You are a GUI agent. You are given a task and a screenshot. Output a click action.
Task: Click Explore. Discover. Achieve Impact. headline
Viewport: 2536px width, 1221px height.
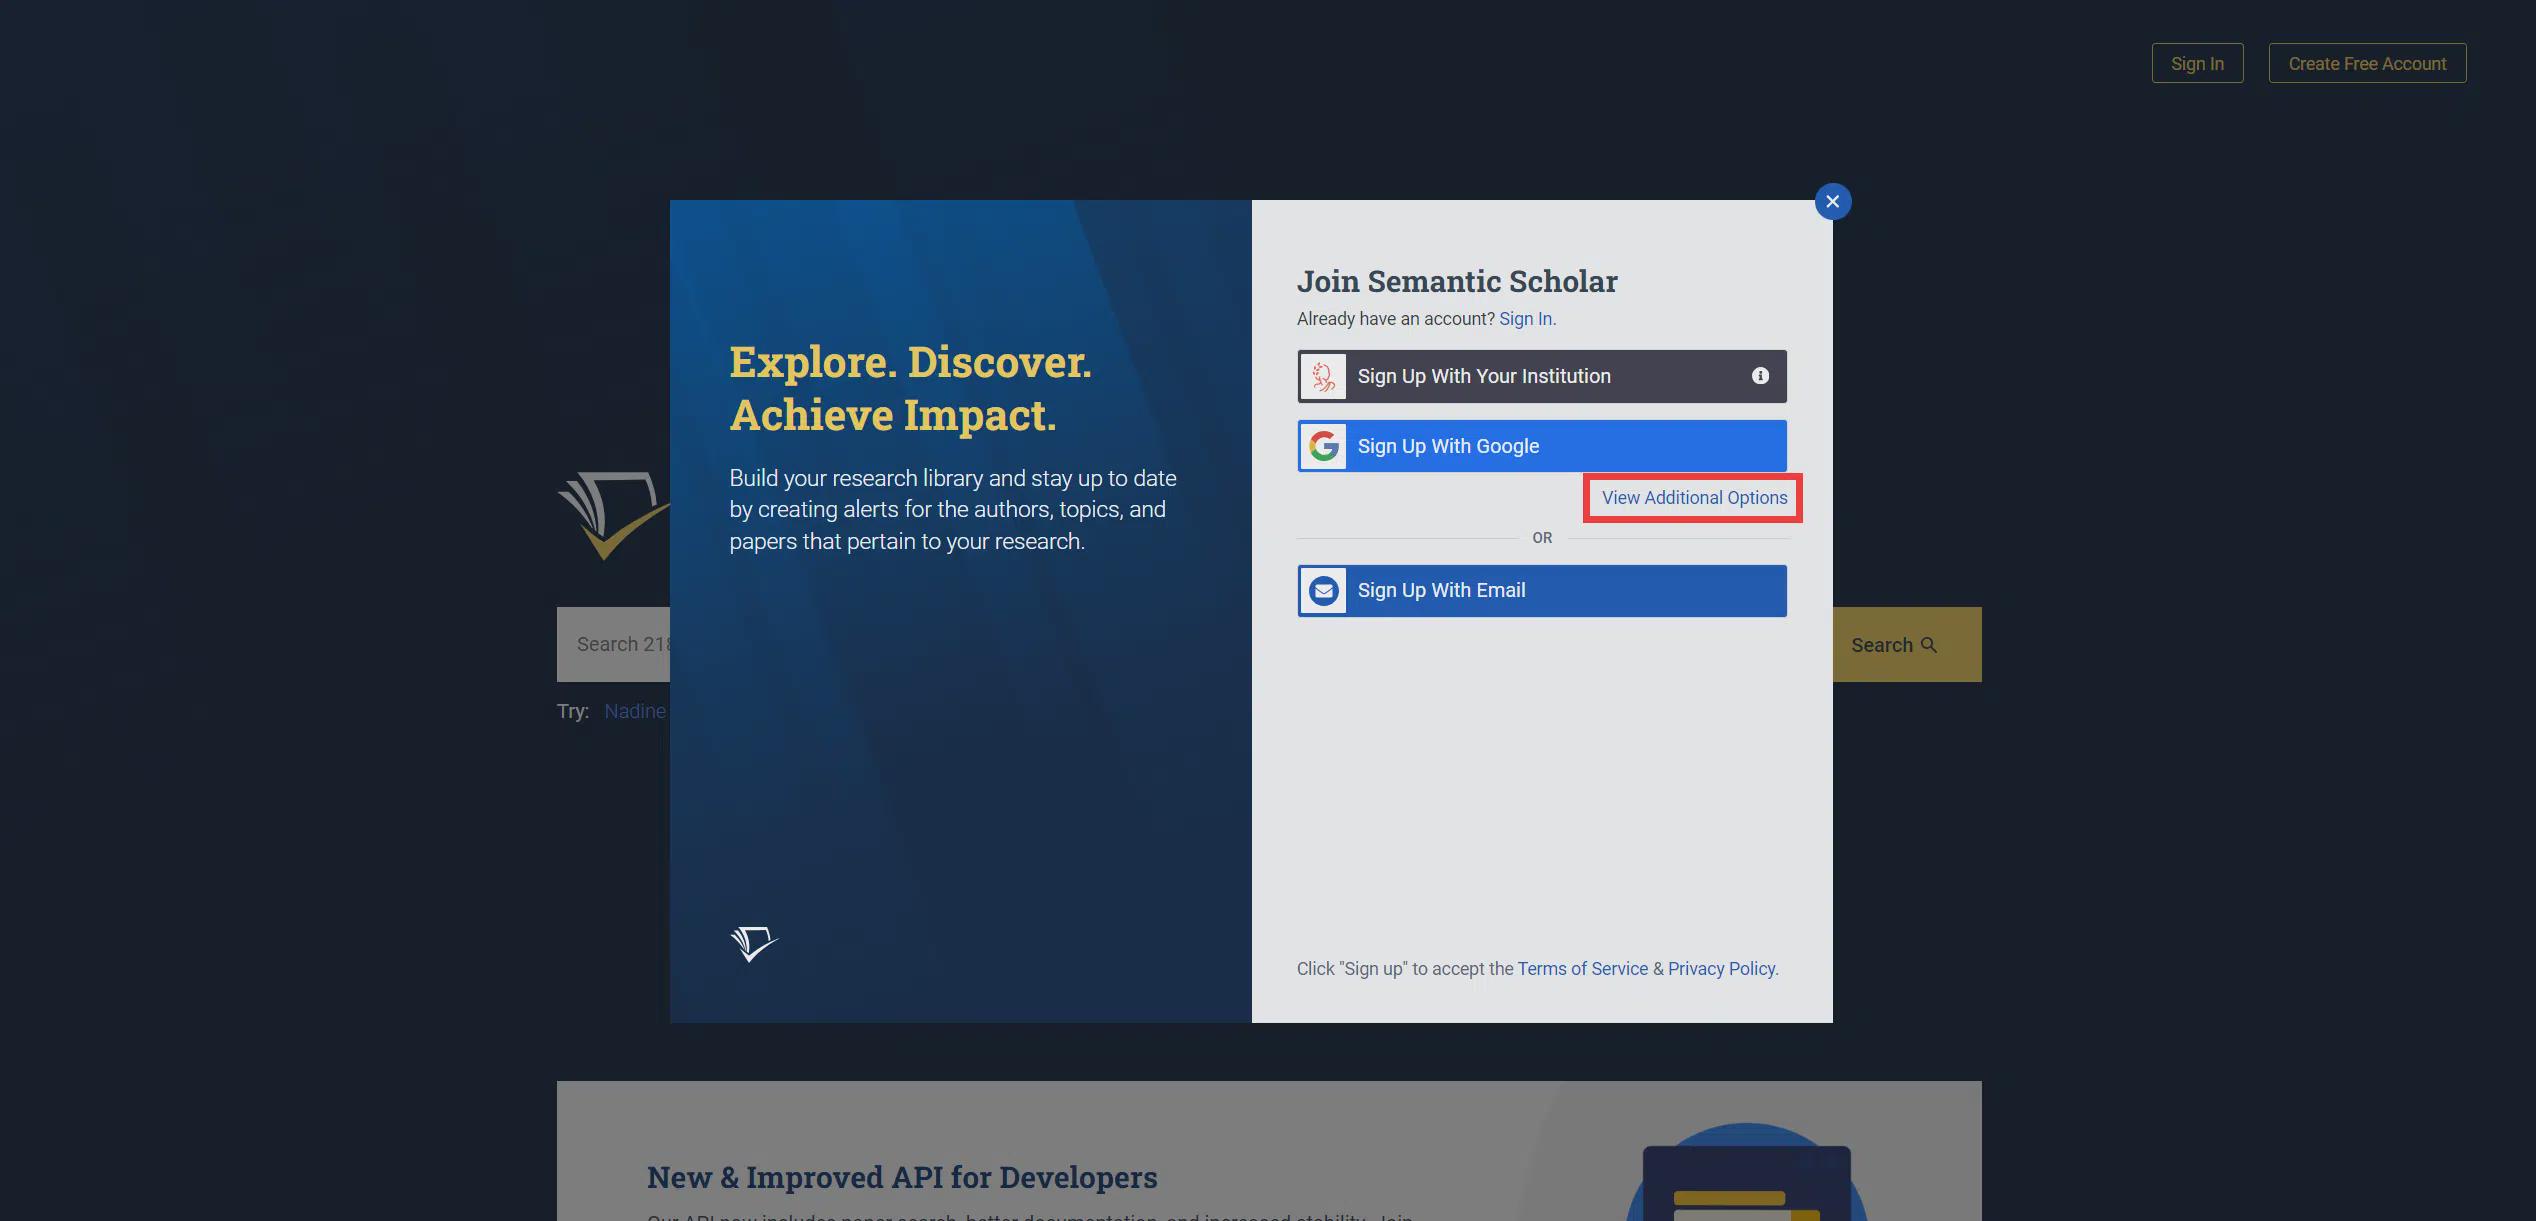(910, 389)
